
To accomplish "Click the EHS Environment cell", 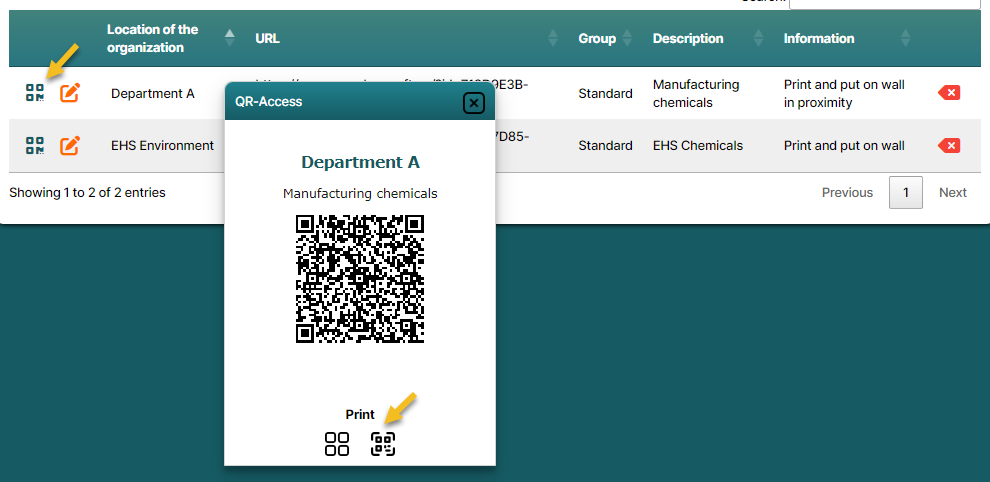I will click(162, 145).
